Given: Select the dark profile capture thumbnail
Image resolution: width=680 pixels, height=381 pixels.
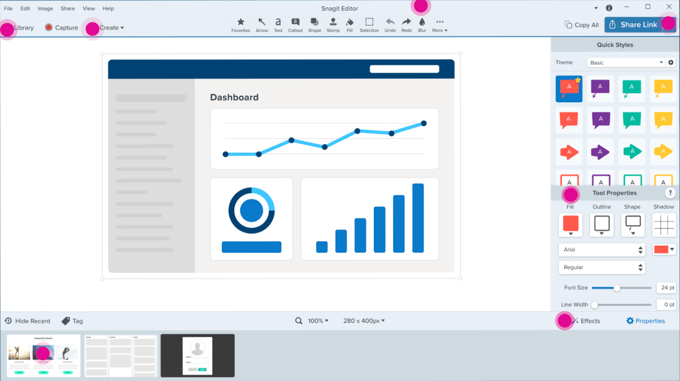Looking at the screenshot, I should click(x=198, y=355).
